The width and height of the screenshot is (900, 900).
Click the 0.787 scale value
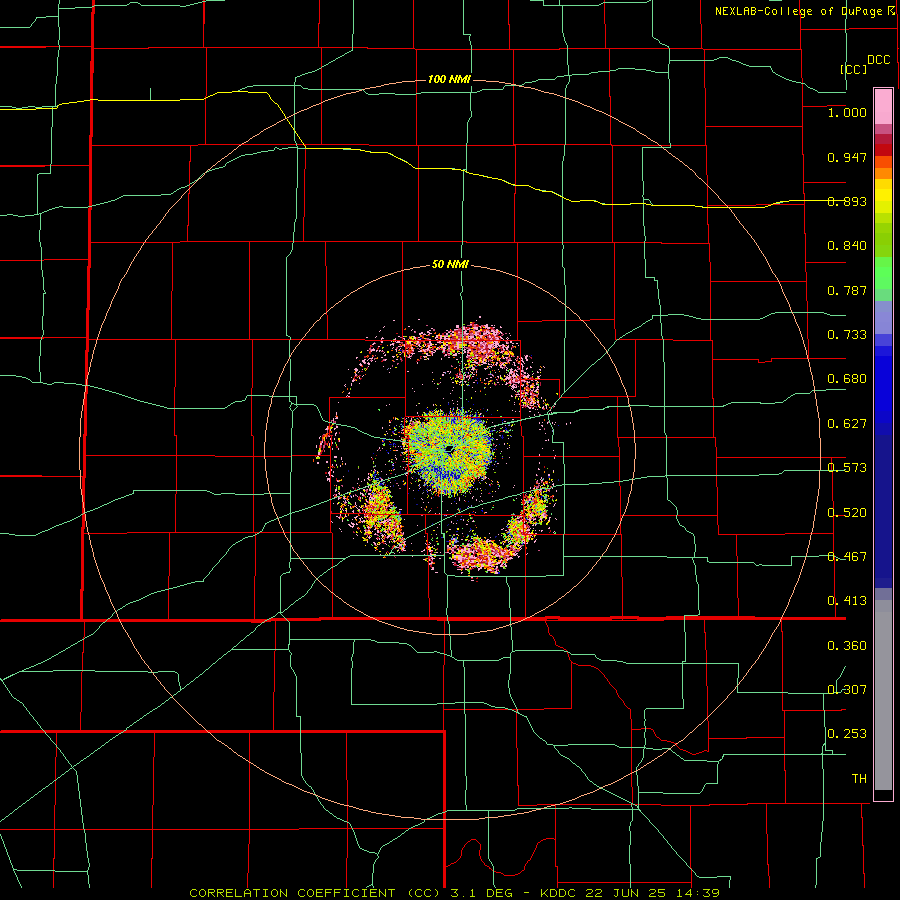847,290
